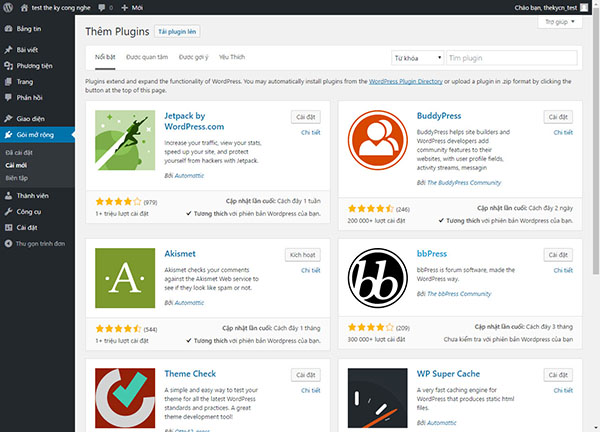This screenshot has width=600, height=432.
Task: Install Theme Check with its Cài đặt button
Action: tap(306, 375)
